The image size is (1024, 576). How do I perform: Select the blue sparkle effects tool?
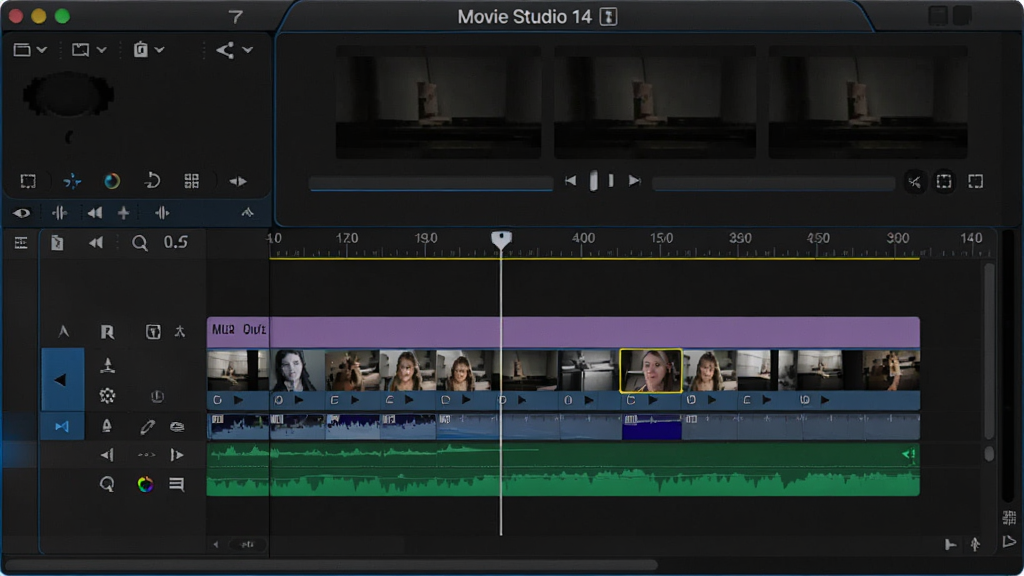72,181
